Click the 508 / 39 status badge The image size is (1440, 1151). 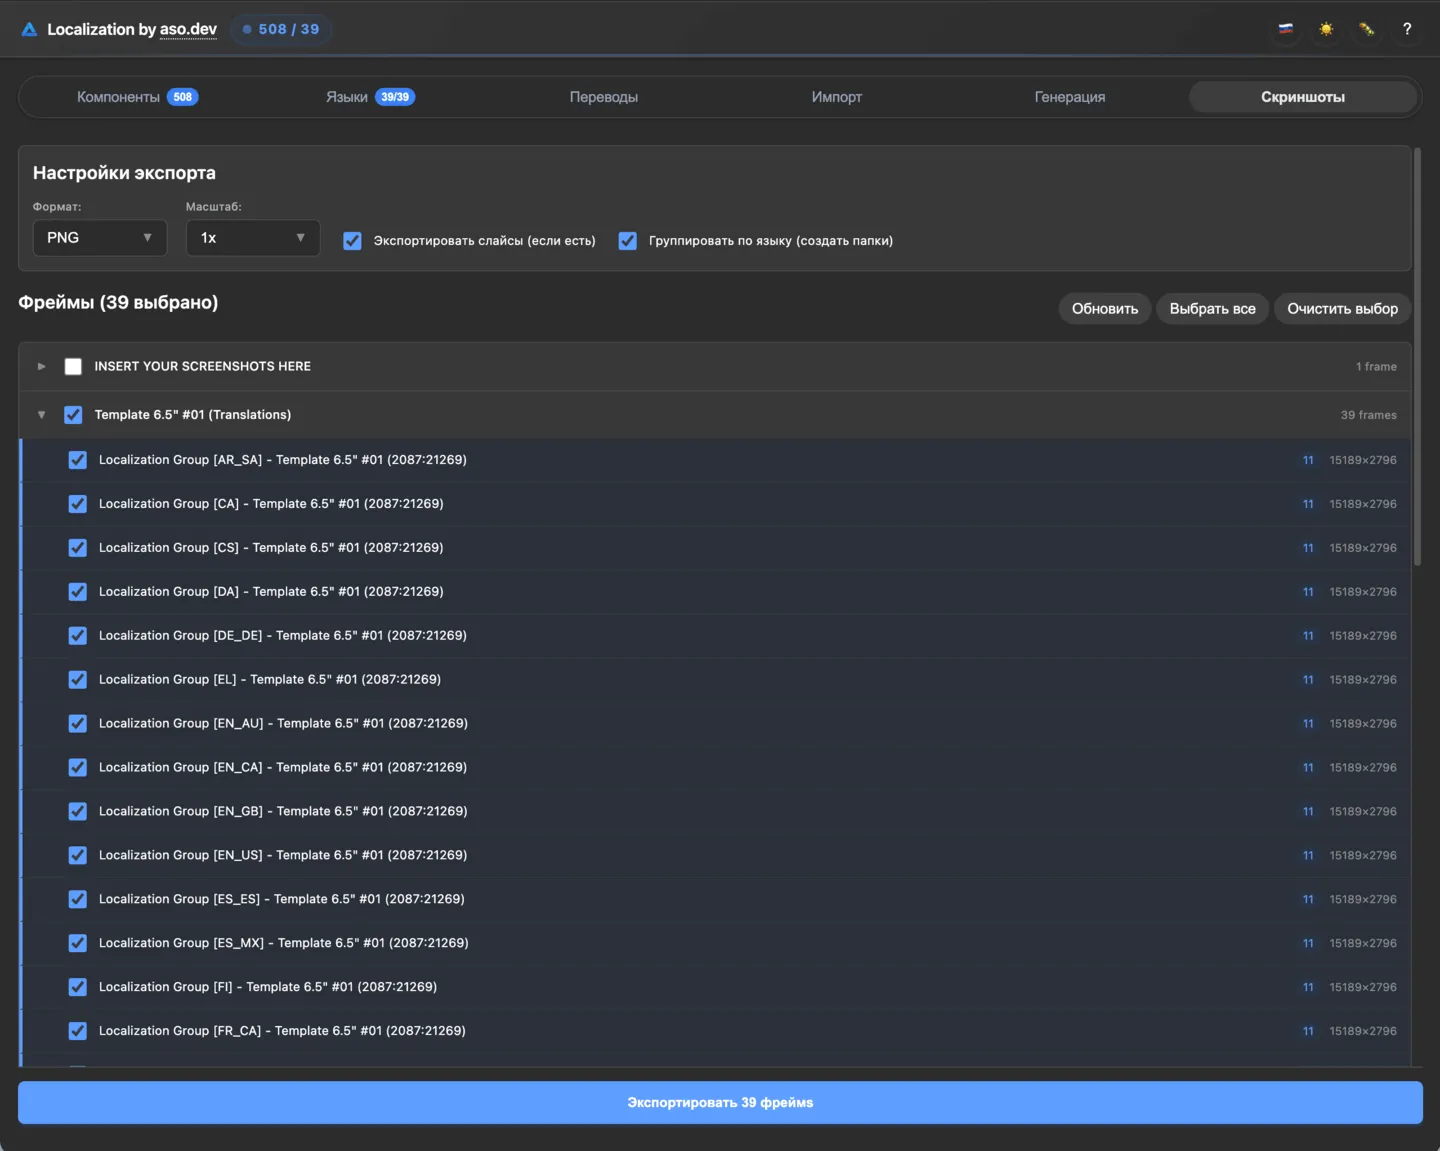pyautogui.click(x=281, y=29)
